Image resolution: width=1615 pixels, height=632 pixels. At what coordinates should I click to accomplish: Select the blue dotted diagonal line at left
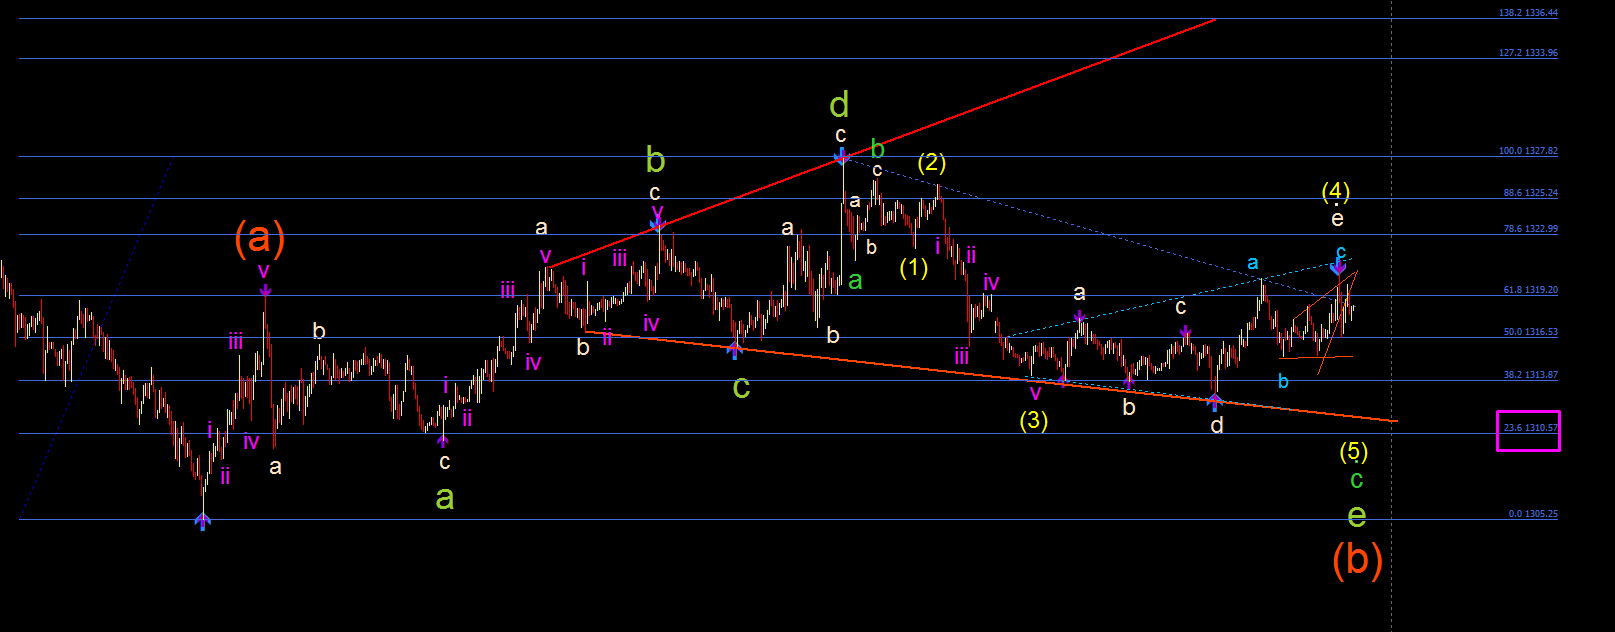[95, 338]
